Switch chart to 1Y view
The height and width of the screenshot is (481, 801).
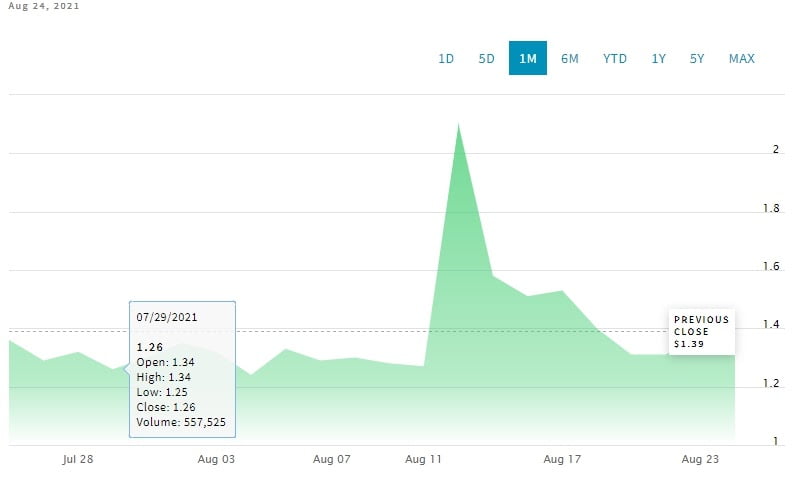(658, 58)
